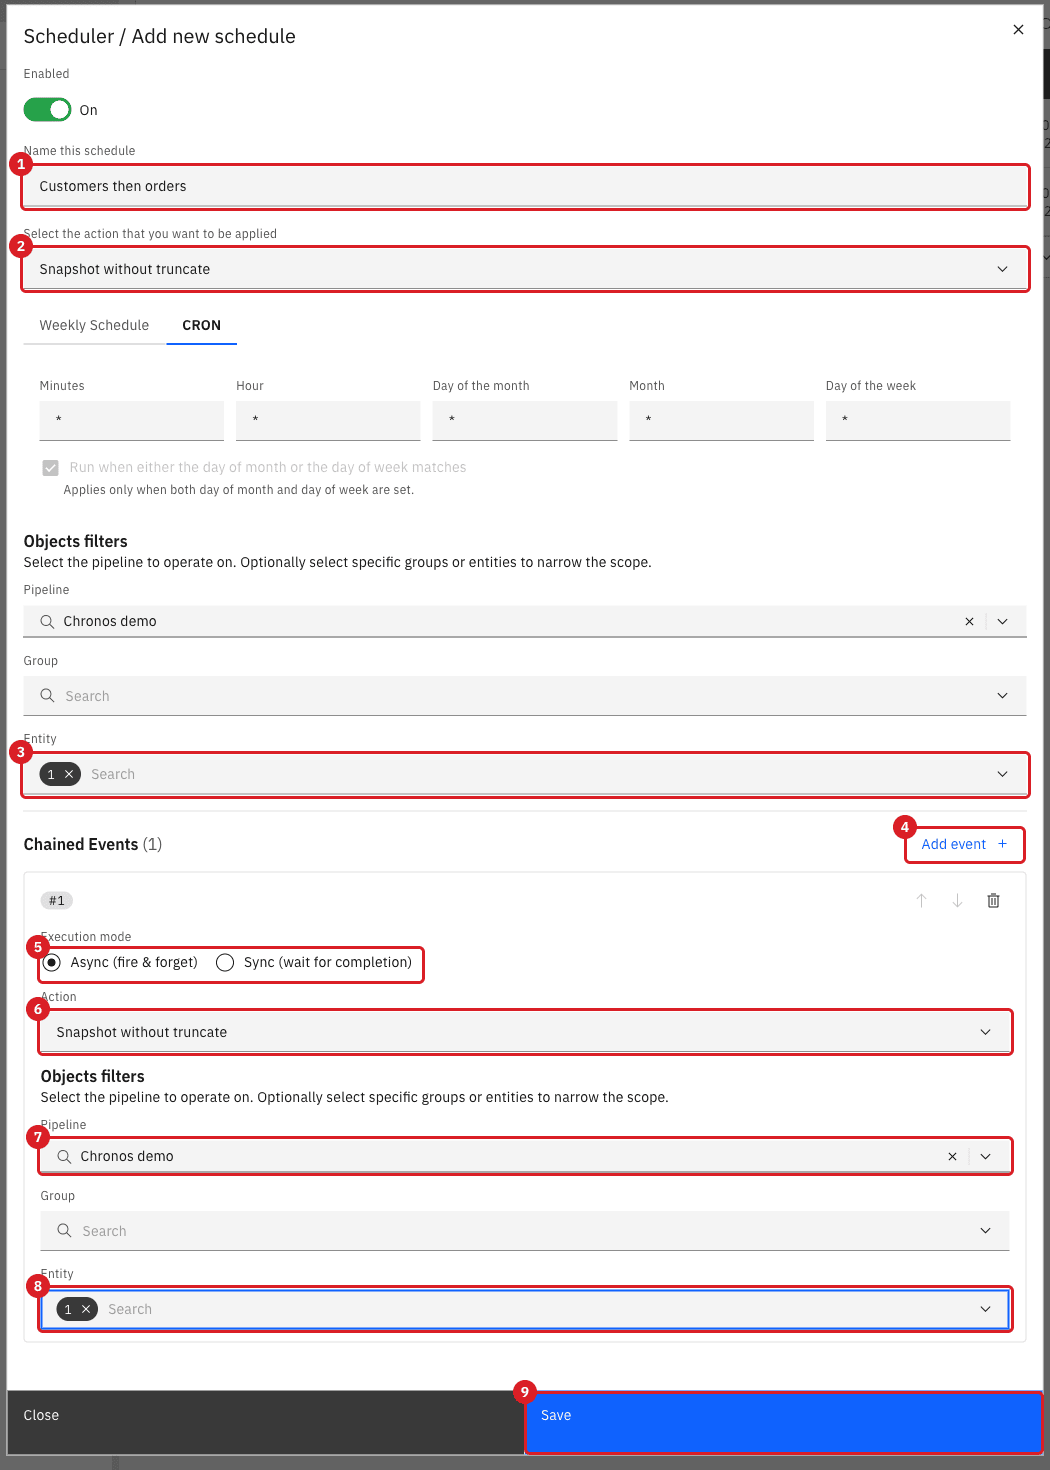Switch to the Weekly Schedule tab
This screenshot has width=1050, height=1470.
click(95, 325)
